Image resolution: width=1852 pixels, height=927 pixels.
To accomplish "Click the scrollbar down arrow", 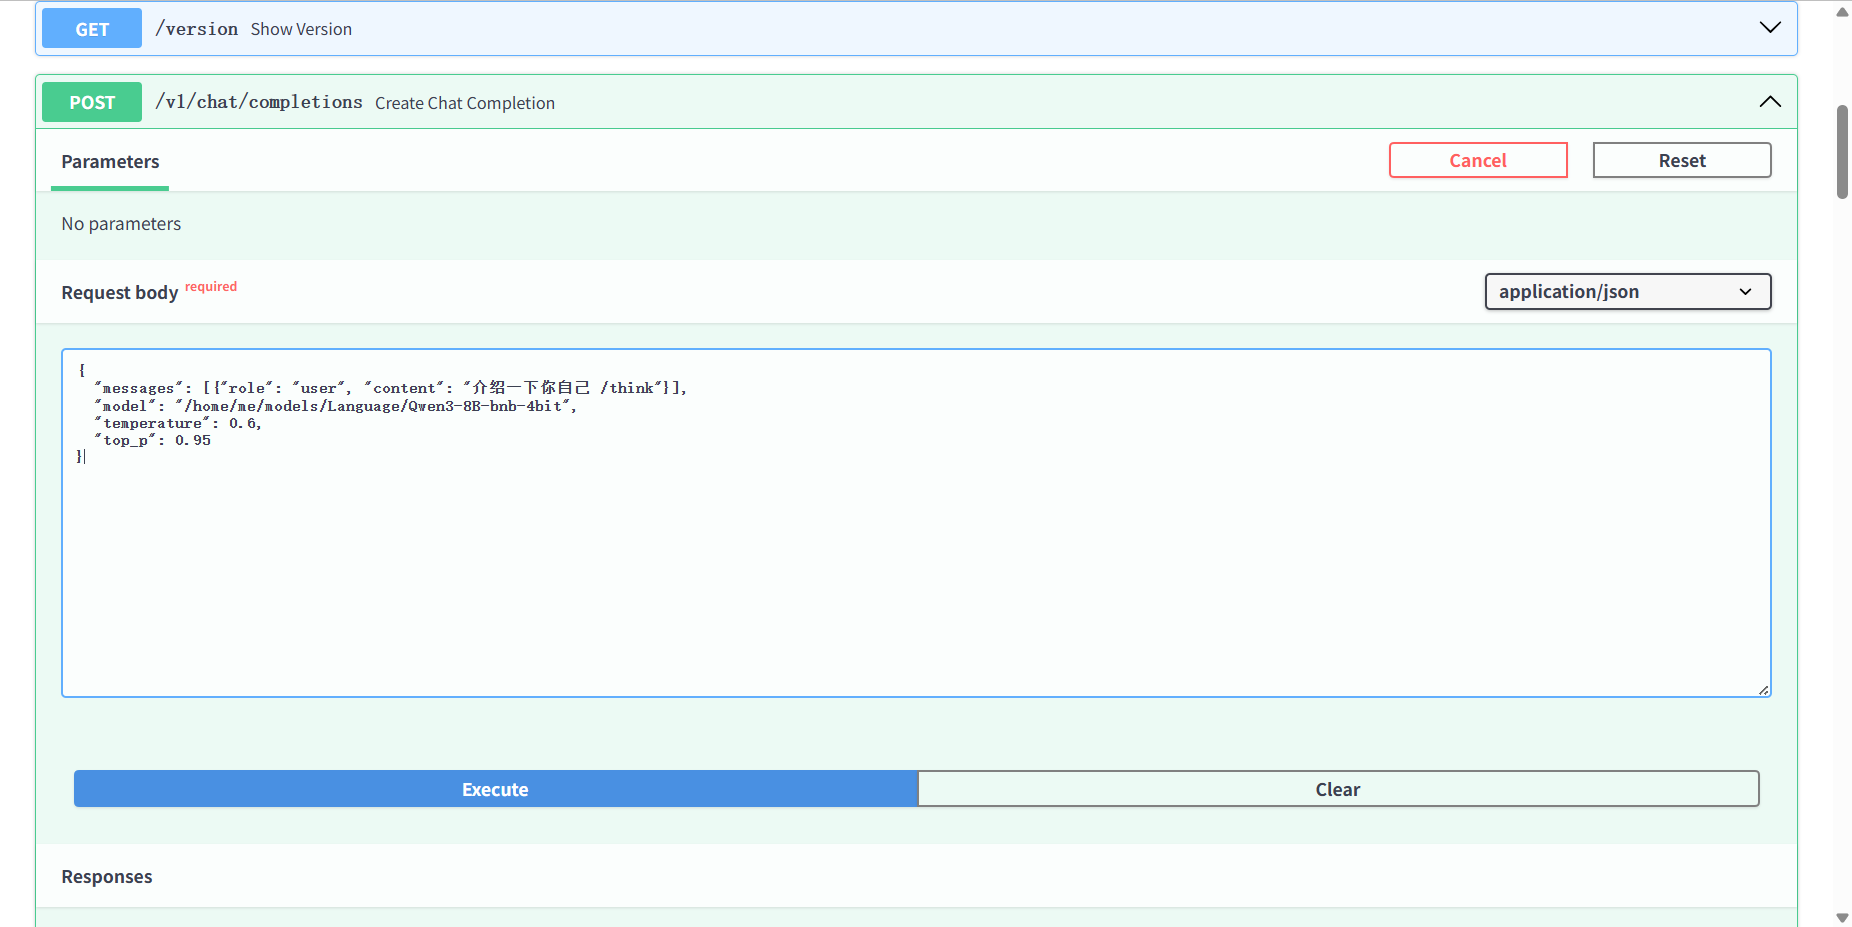I will 1842,917.
